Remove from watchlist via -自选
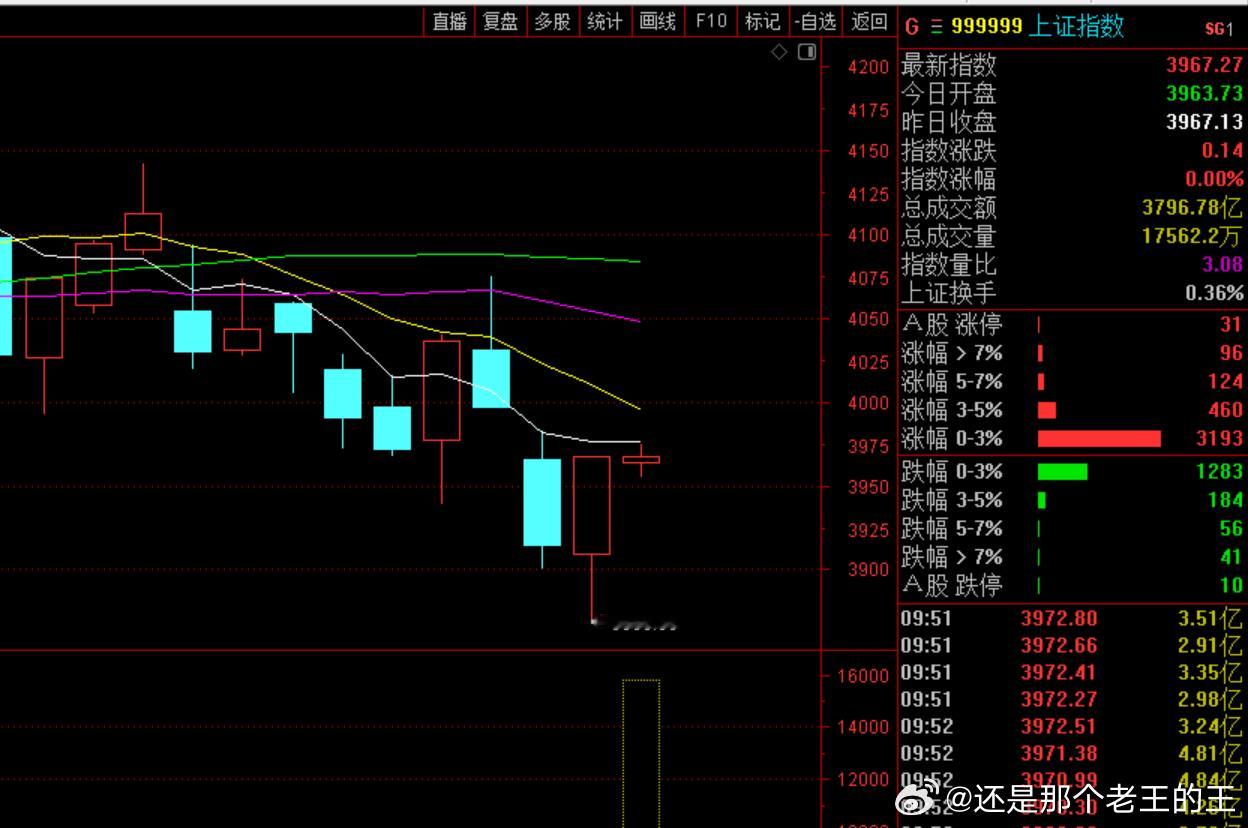This screenshot has width=1248, height=828. (815, 21)
